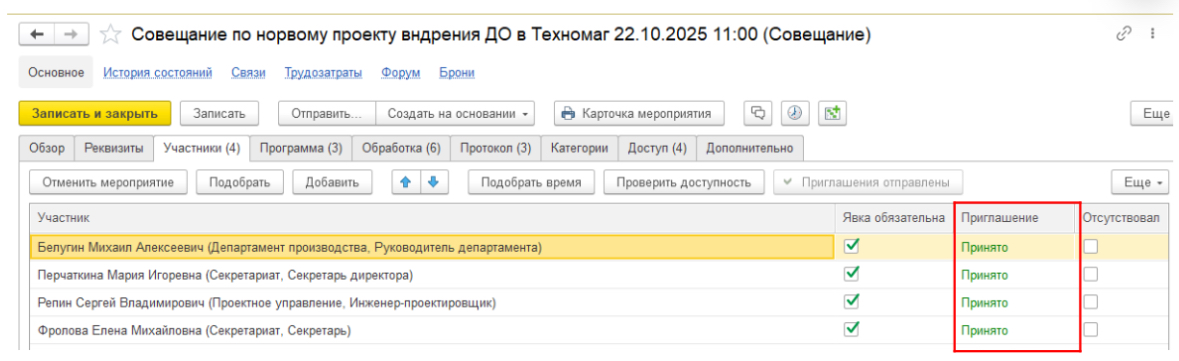Open the Трудозатраты link
1179x361 pixels.
[x=323, y=73]
